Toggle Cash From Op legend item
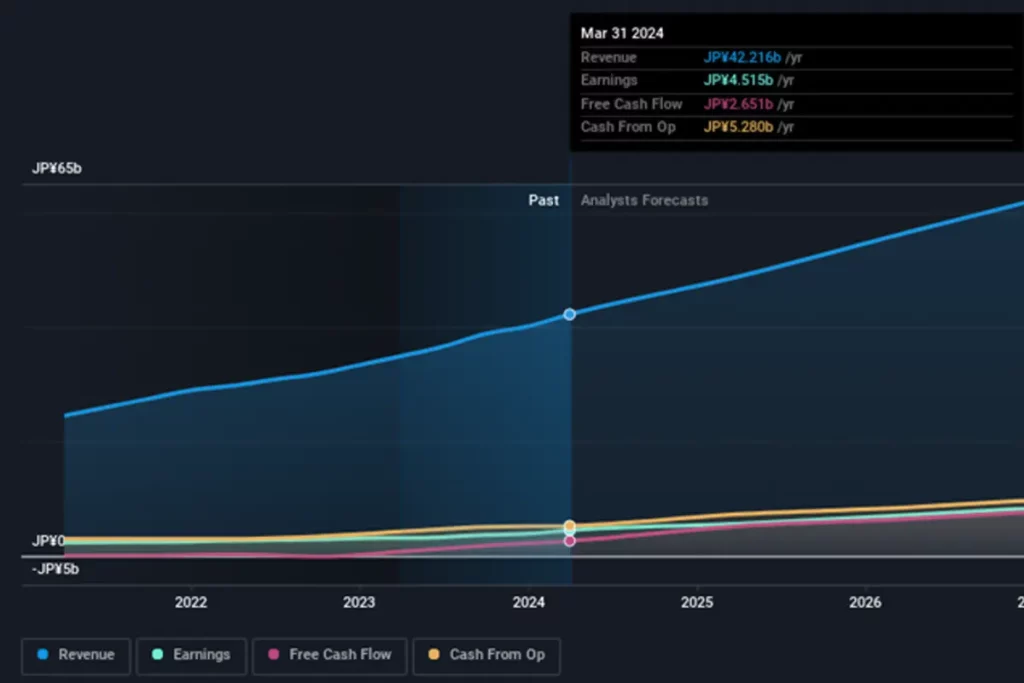Screen dimensions: 1024x683 coord(486,655)
